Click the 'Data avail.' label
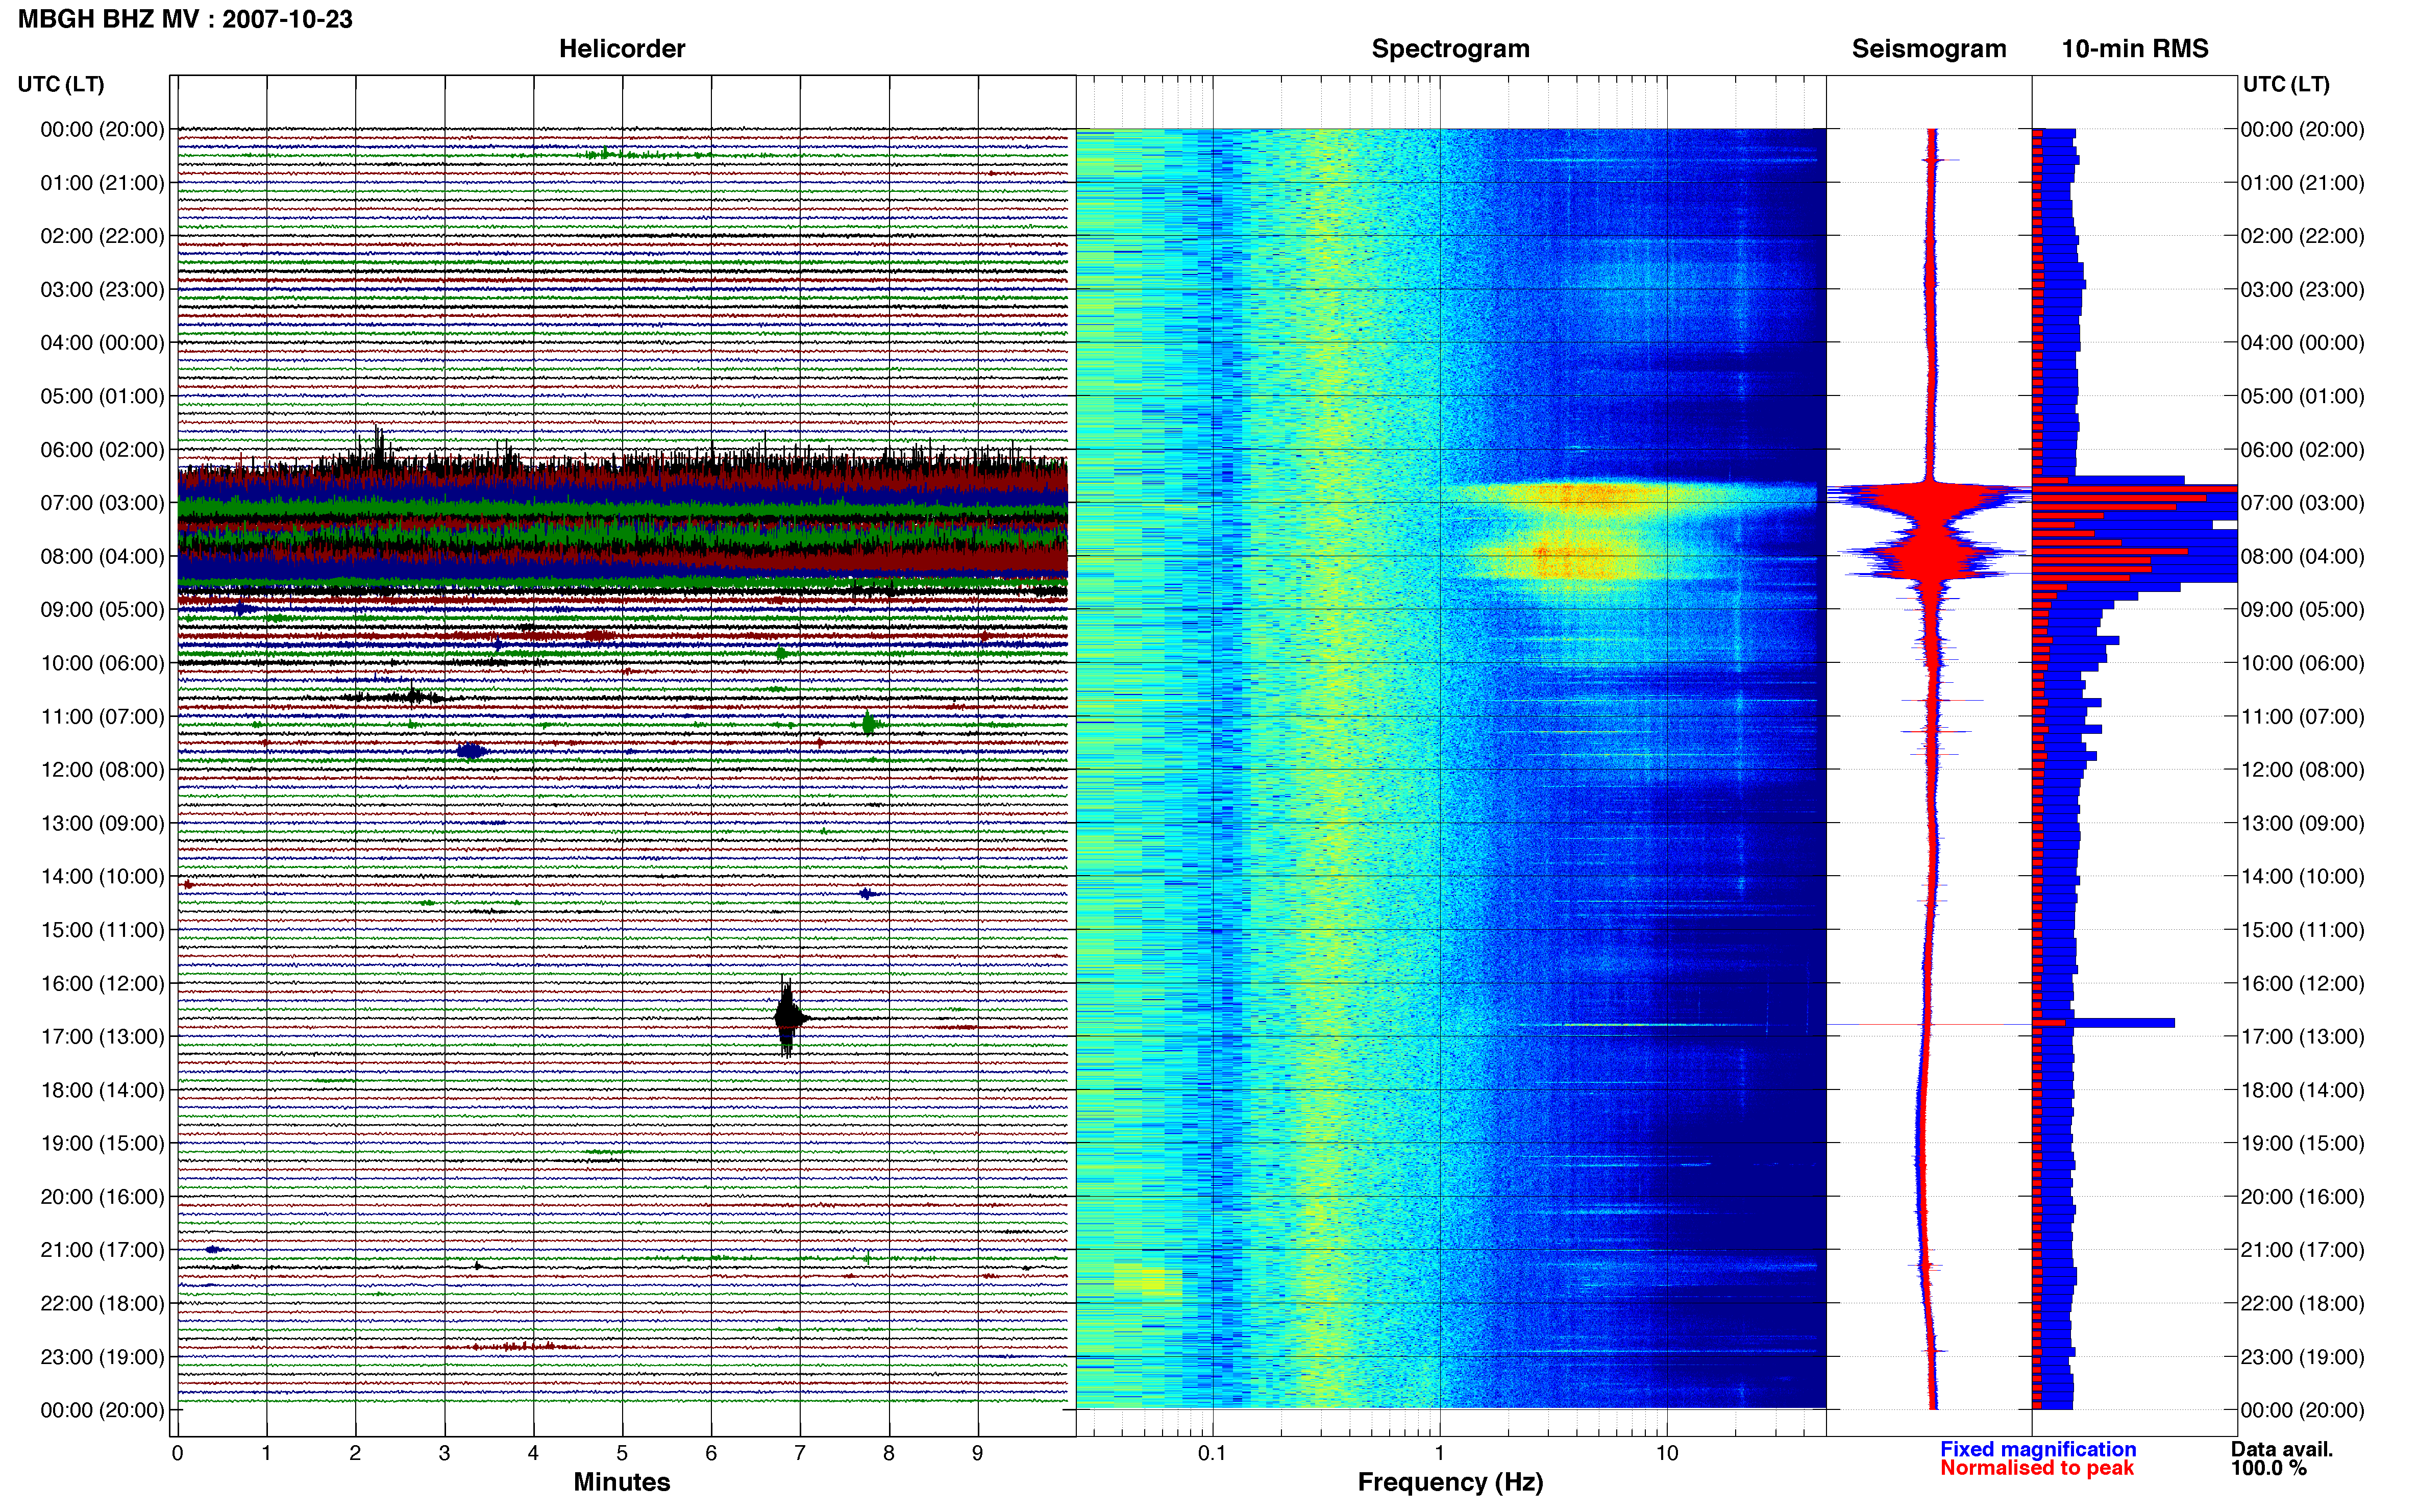 point(2282,1449)
